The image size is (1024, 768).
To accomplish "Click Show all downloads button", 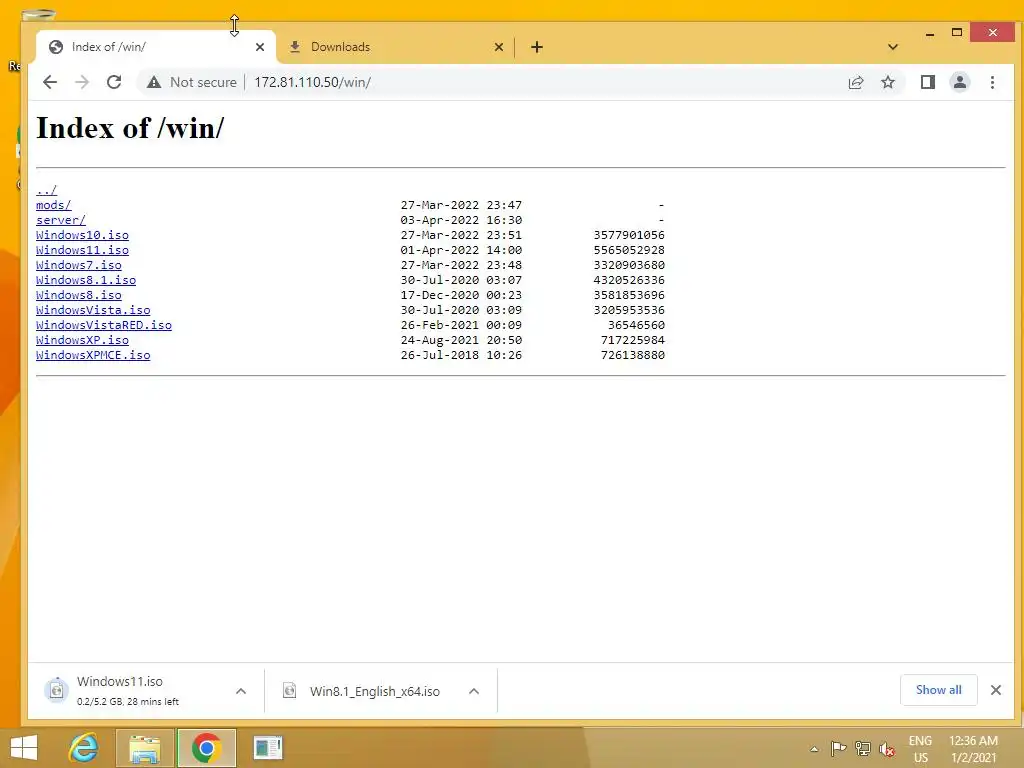I will [938, 690].
